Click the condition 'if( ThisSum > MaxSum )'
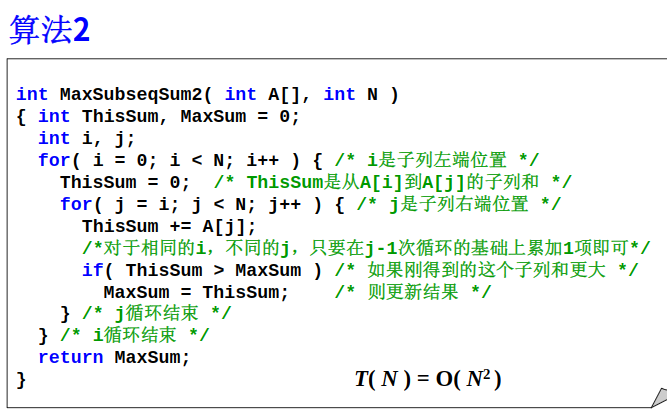Screen dimensions: 667x415 pos(202,271)
